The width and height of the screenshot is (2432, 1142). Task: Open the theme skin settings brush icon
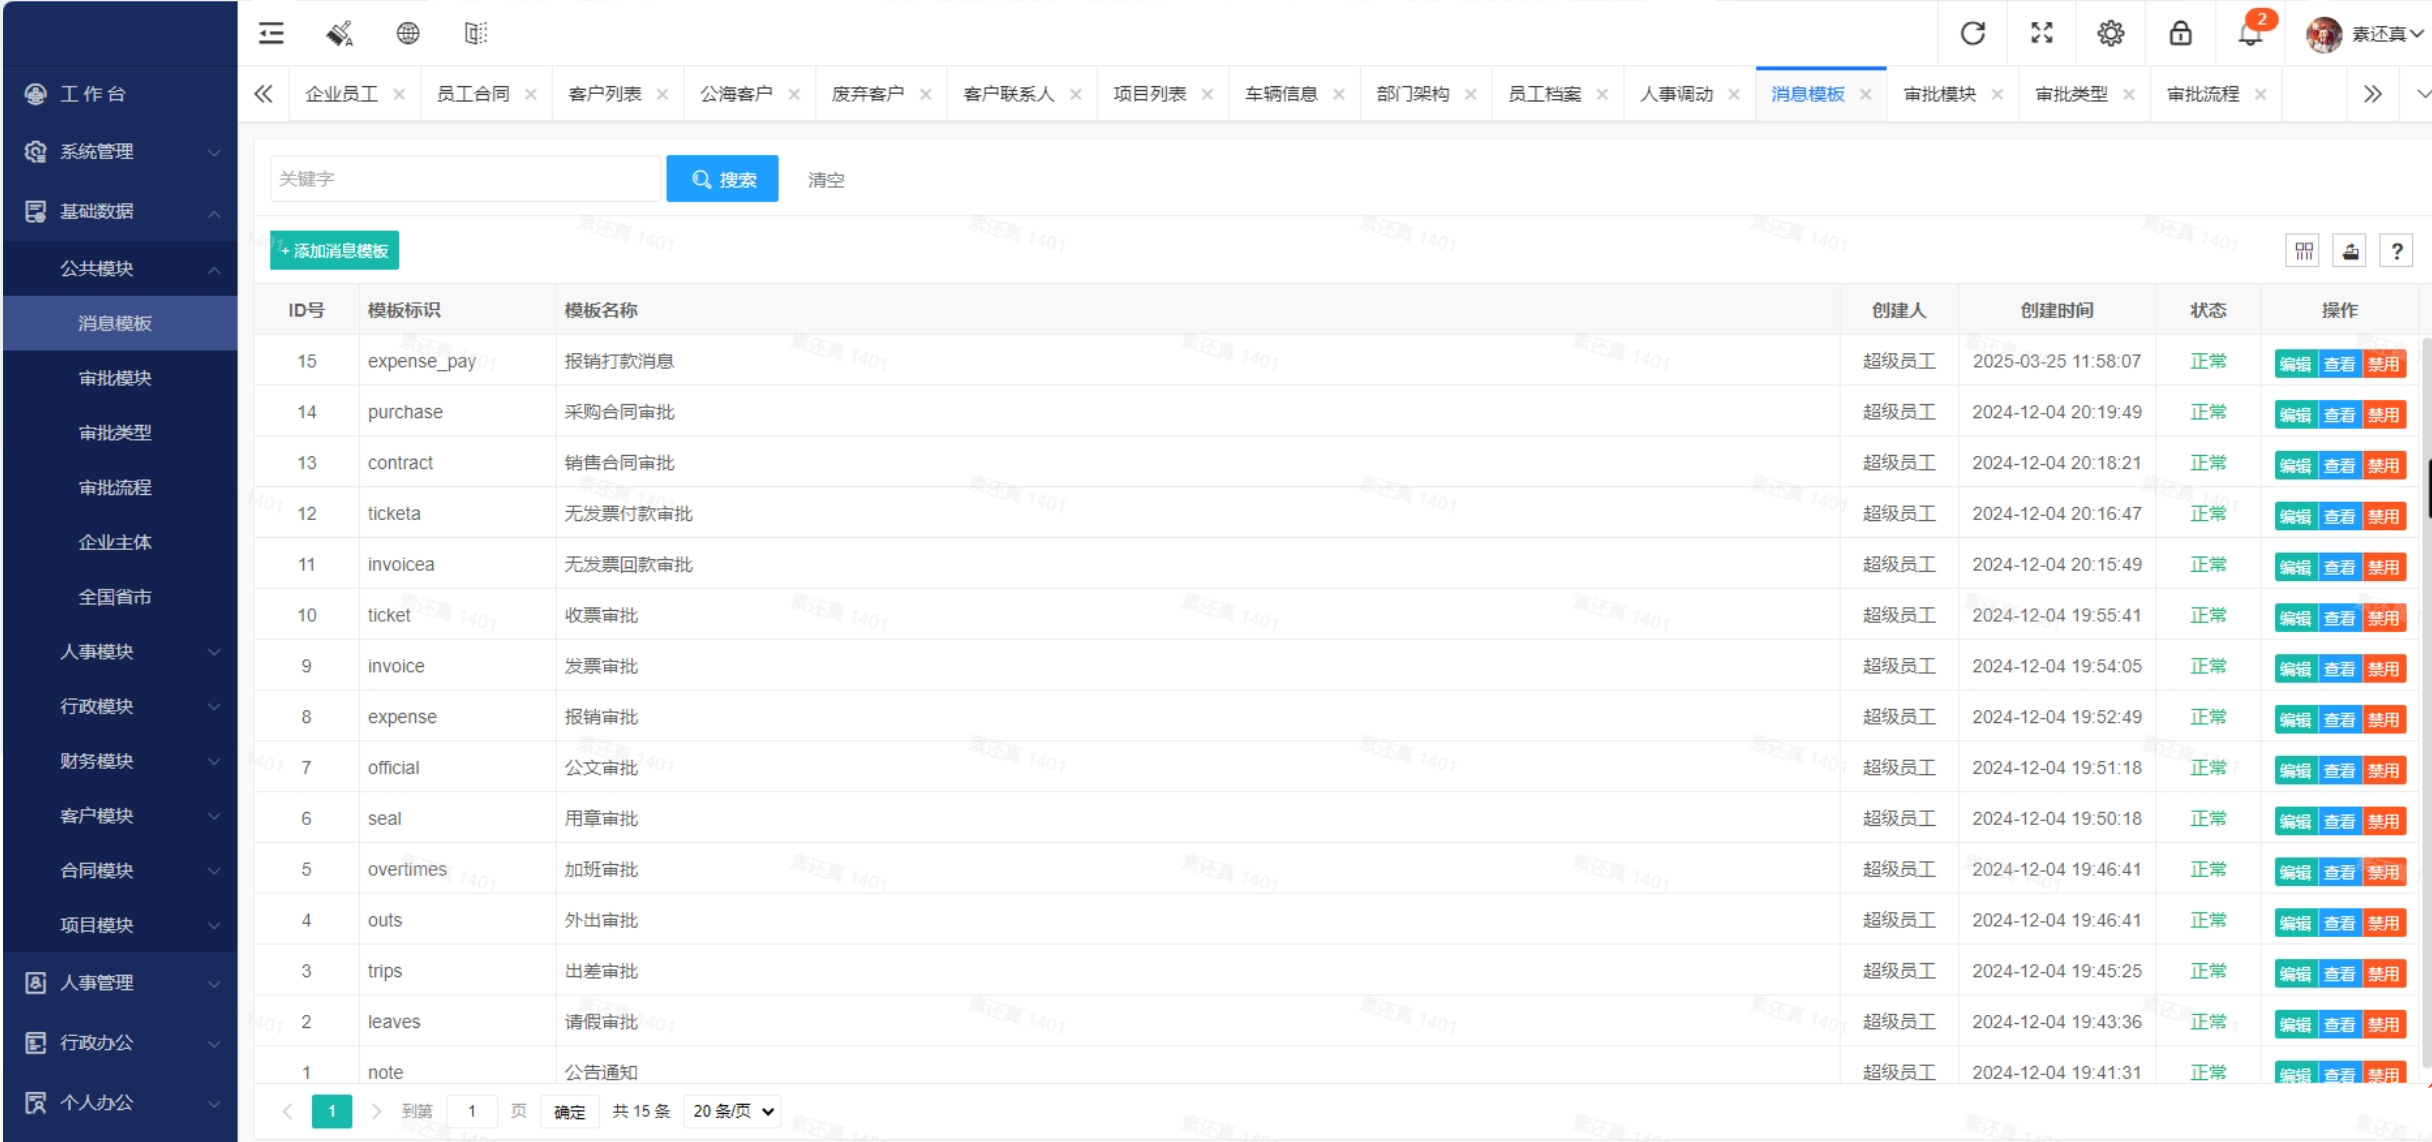(x=339, y=33)
